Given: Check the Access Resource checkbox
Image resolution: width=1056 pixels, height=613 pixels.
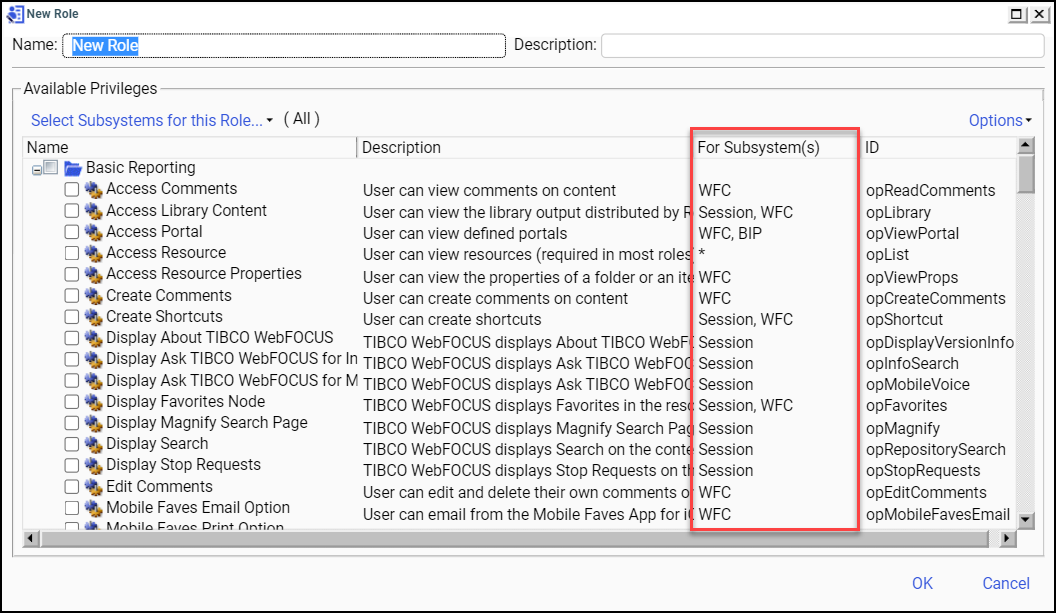Looking at the screenshot, I should coord(71,253).
